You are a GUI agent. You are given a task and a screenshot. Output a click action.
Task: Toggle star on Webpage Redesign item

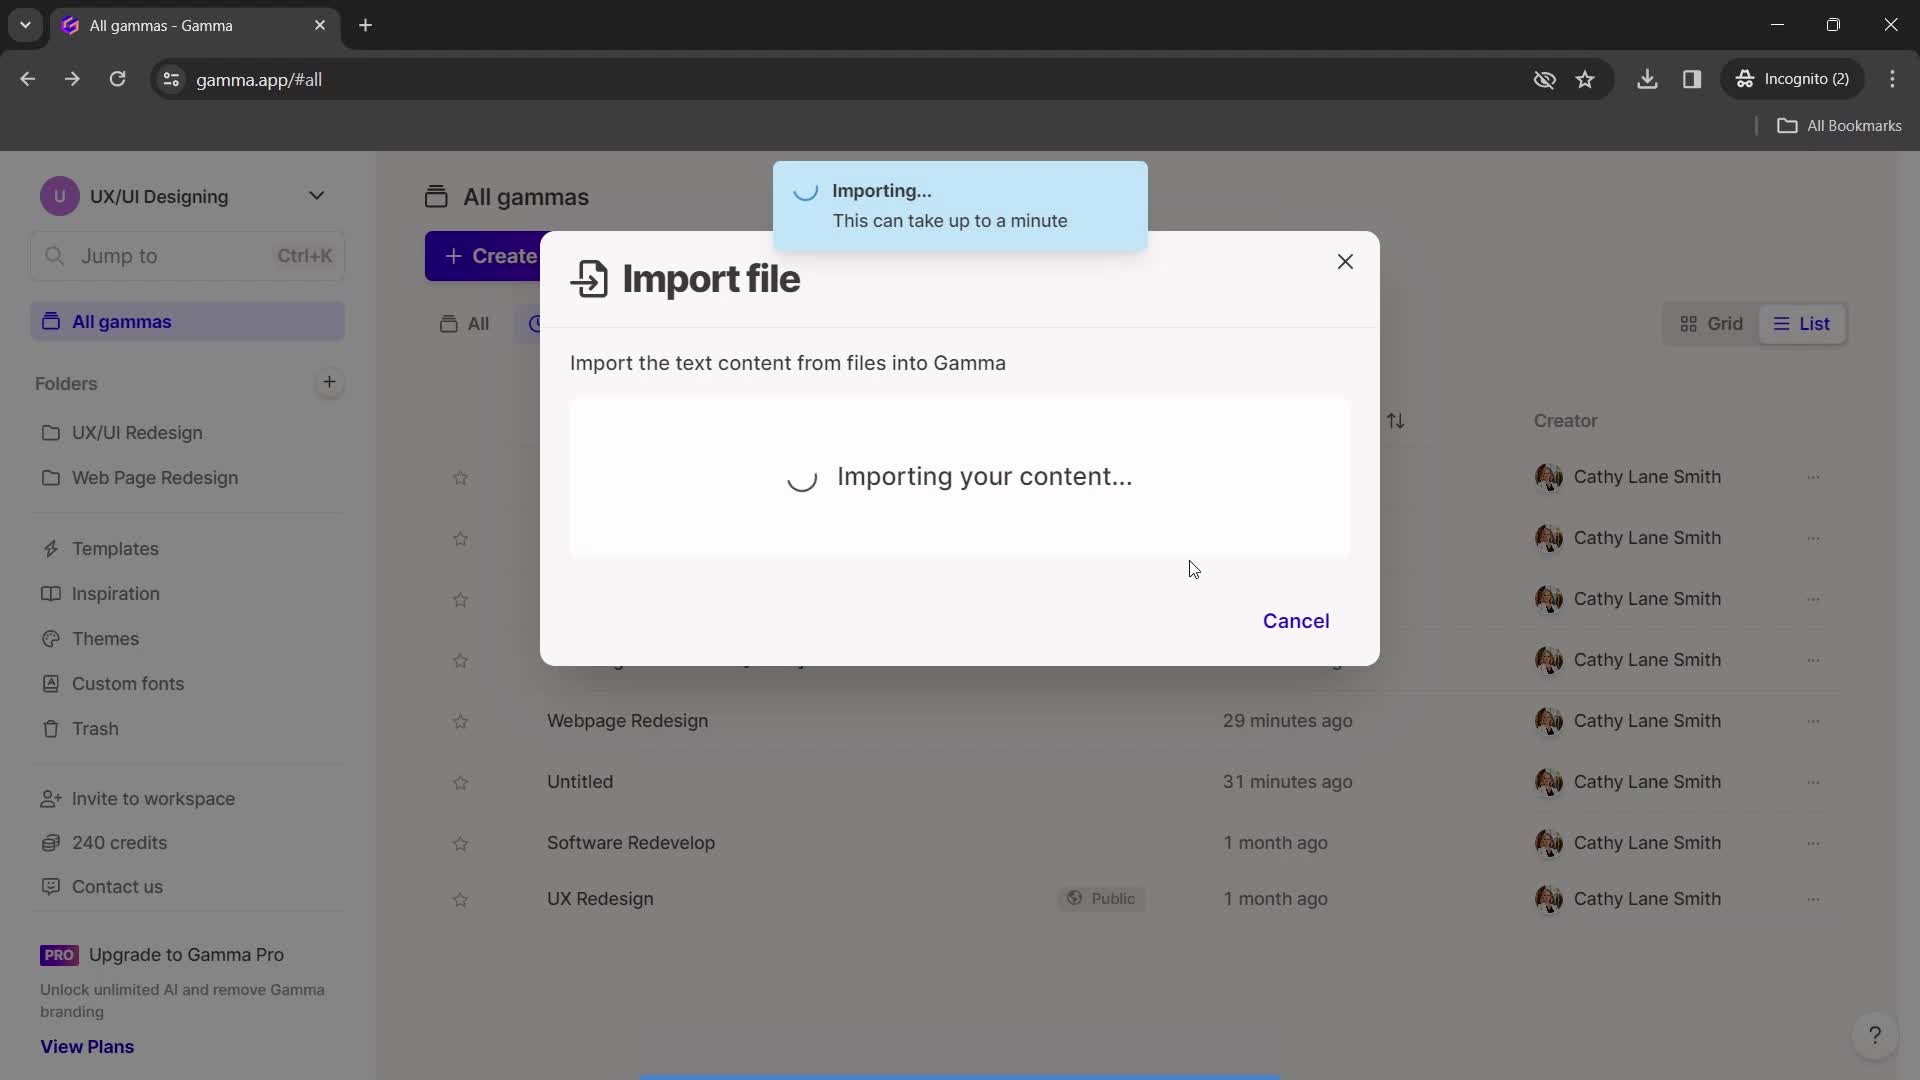click(x=460, y=721)
